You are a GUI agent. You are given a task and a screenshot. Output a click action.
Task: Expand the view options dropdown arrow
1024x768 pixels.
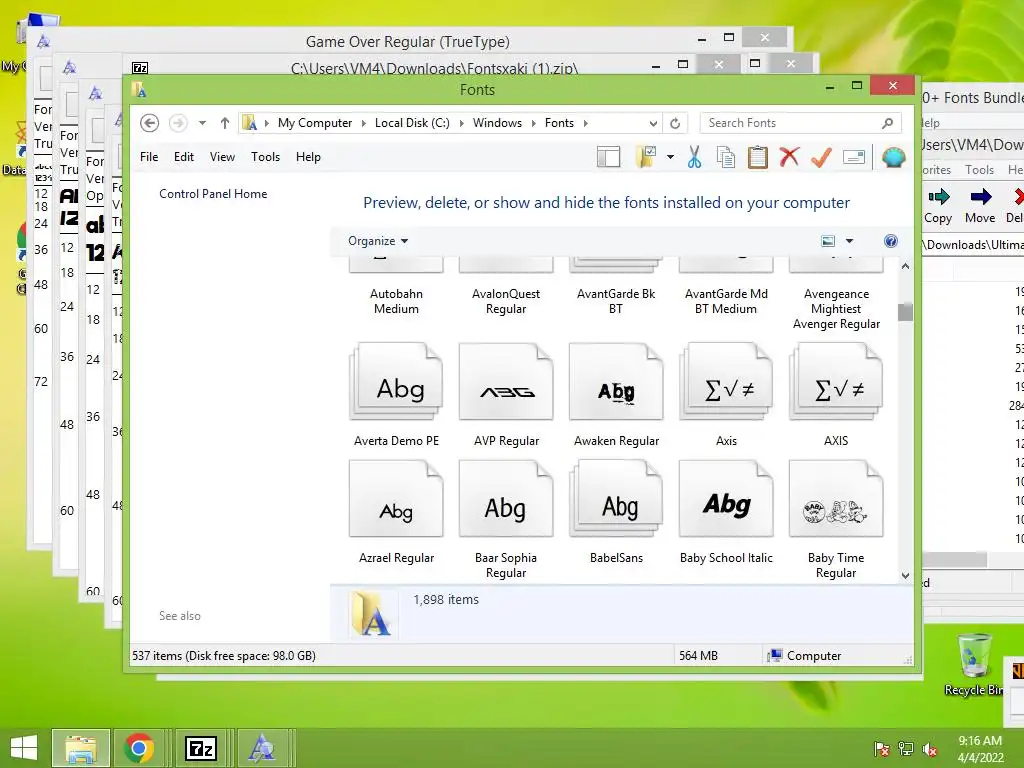pos(850,241)
